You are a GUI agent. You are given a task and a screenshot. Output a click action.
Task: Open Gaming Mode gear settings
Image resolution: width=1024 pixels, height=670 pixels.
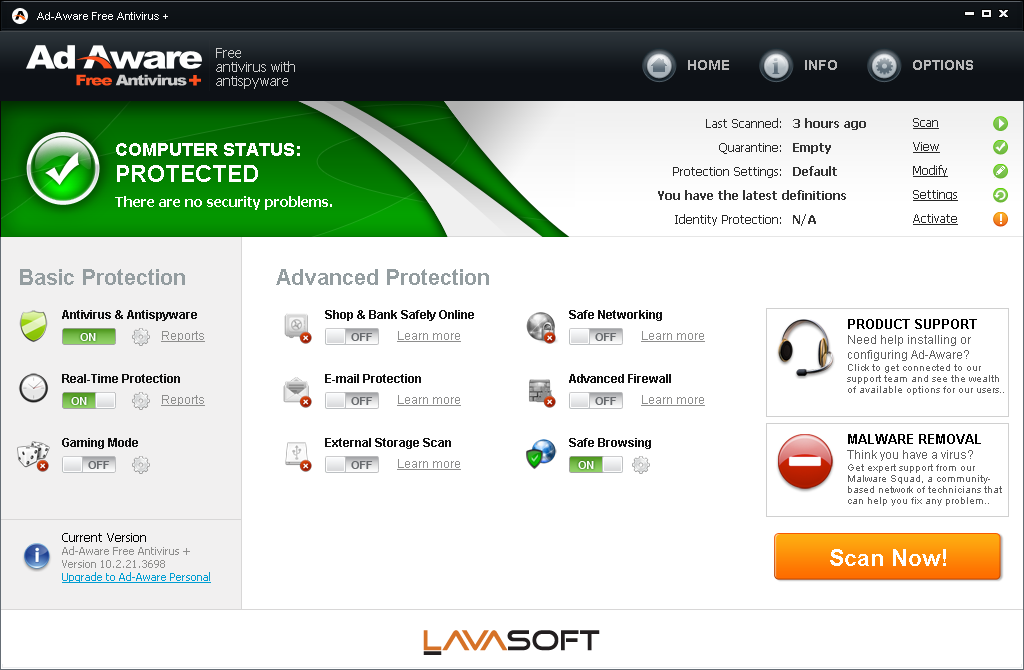pos(141,465)
